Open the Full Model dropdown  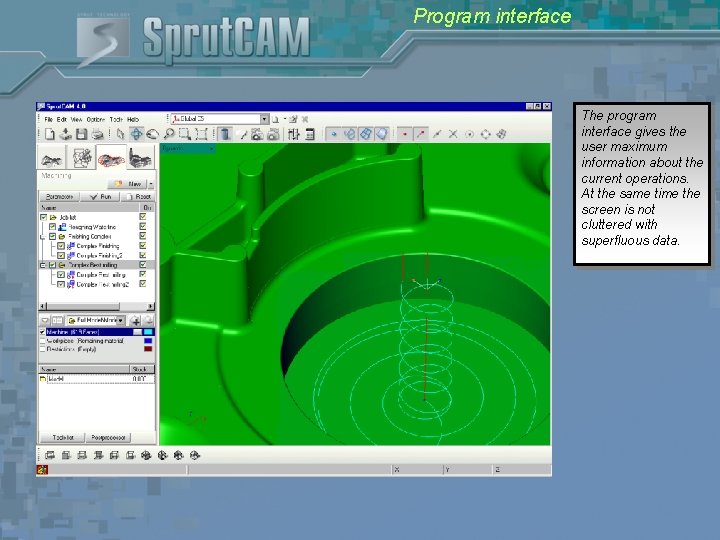pos(120,320)
